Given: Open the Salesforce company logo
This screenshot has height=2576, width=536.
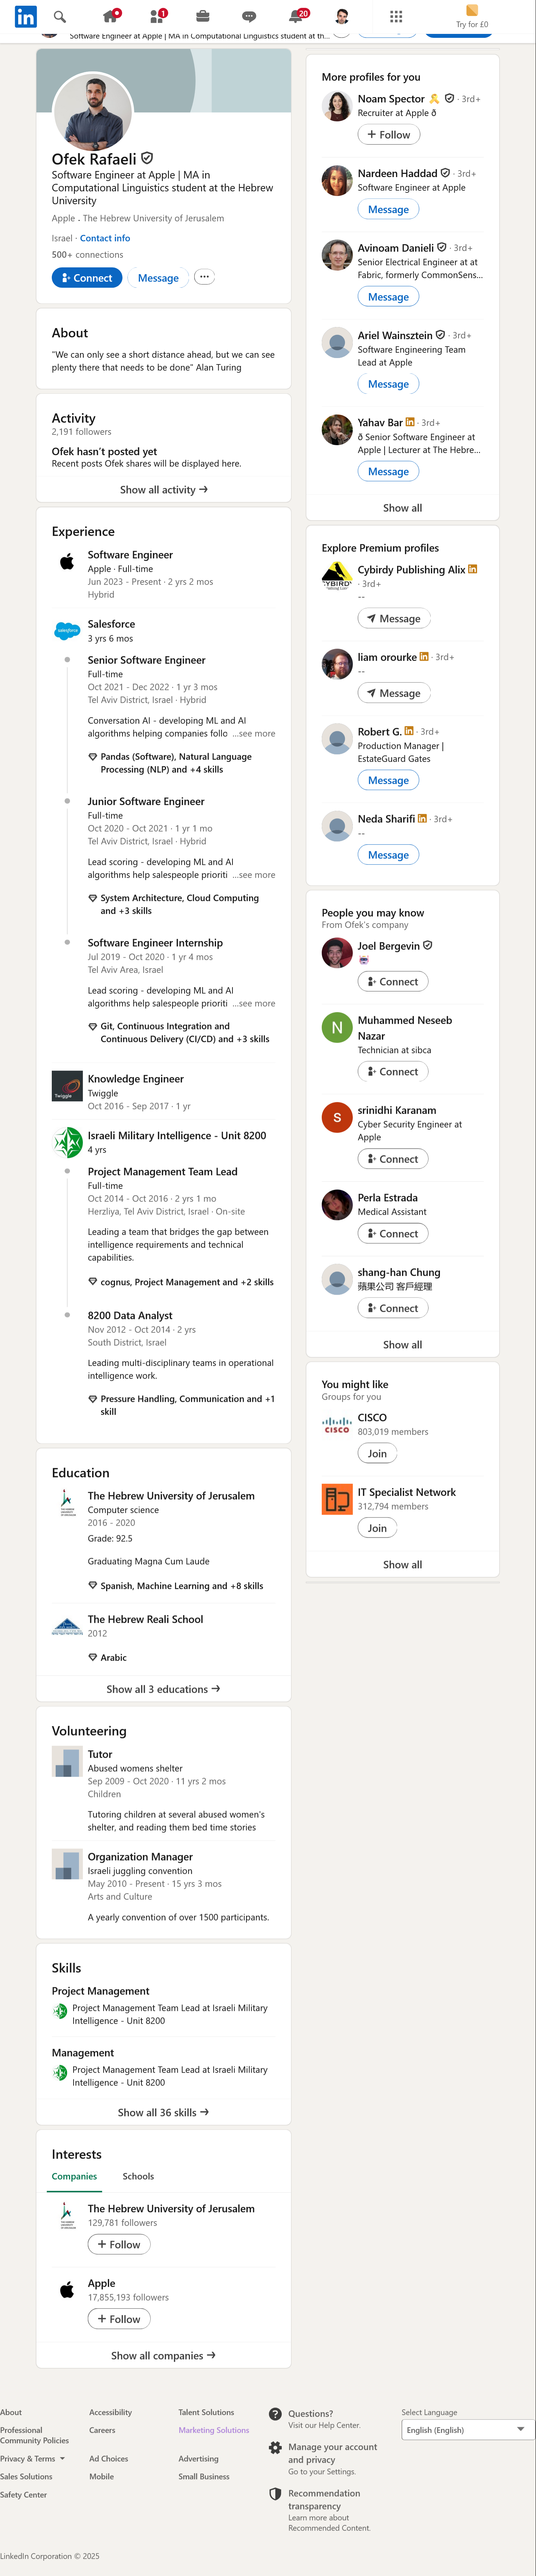Looking at the screenshot, I should point(67,631).
